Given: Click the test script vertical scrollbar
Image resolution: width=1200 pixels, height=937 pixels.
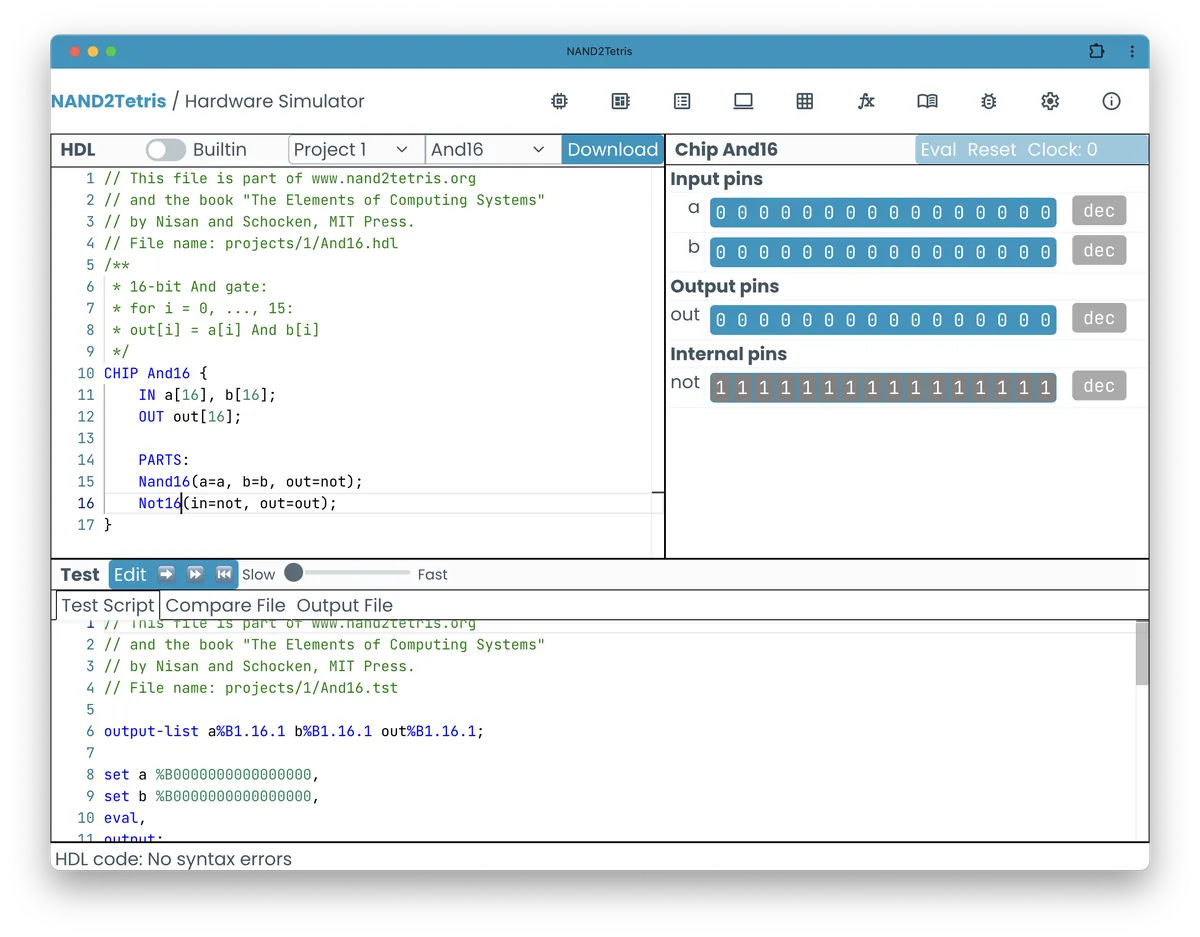Looking at the screenshot, I should pyautogui.click(x=1142, y=653).
